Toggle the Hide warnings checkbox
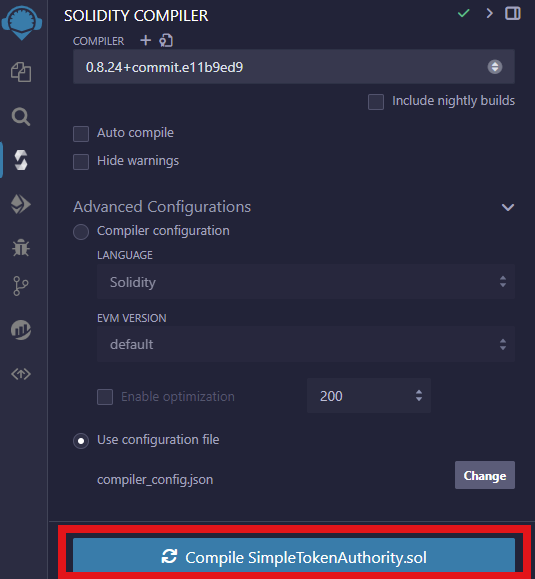The image size is (535, 579). pyautogui.click(x=81, y=162)
